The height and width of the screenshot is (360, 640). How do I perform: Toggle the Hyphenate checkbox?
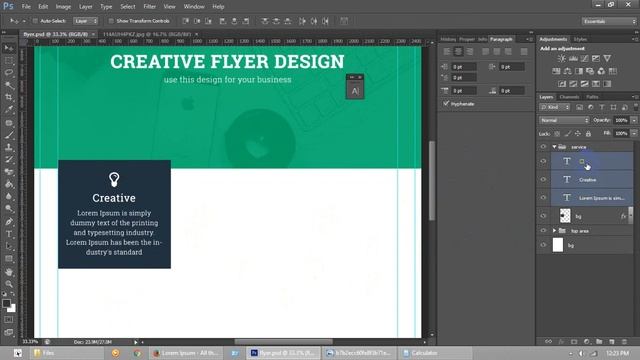pyautogui.click(x=446, y=104)
